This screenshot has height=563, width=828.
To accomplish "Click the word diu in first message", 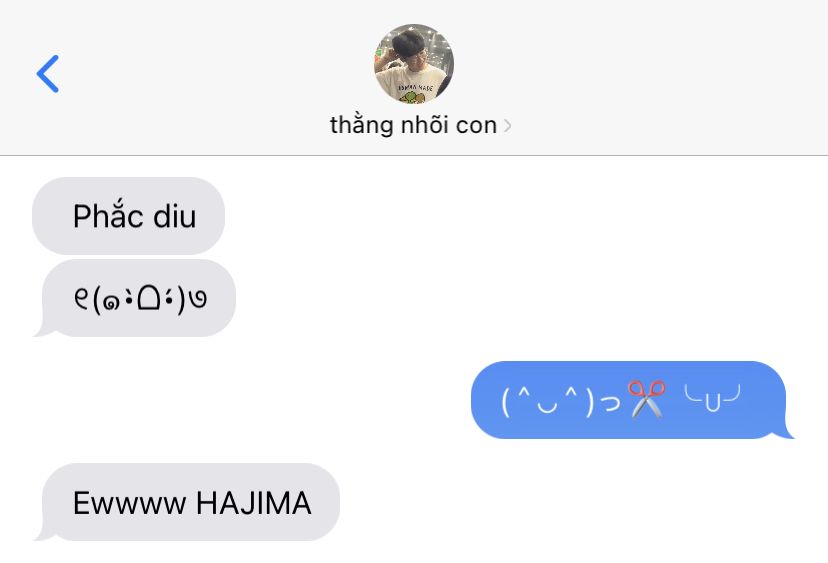I will [175, 217].
